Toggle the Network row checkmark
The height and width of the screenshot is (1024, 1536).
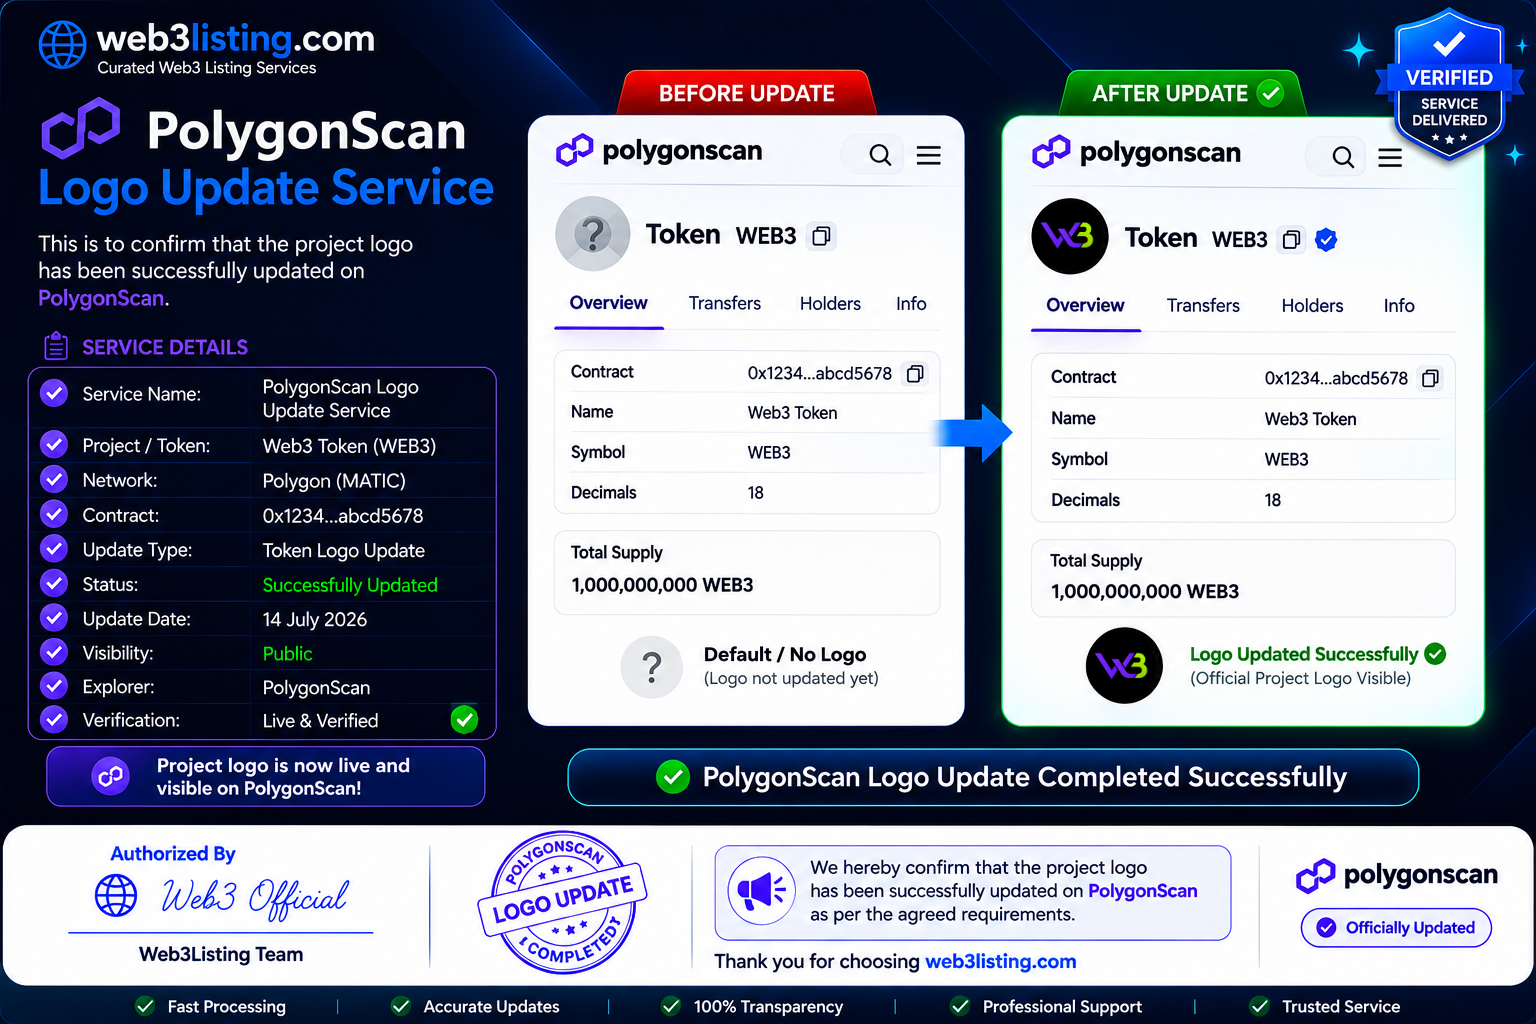54,479
